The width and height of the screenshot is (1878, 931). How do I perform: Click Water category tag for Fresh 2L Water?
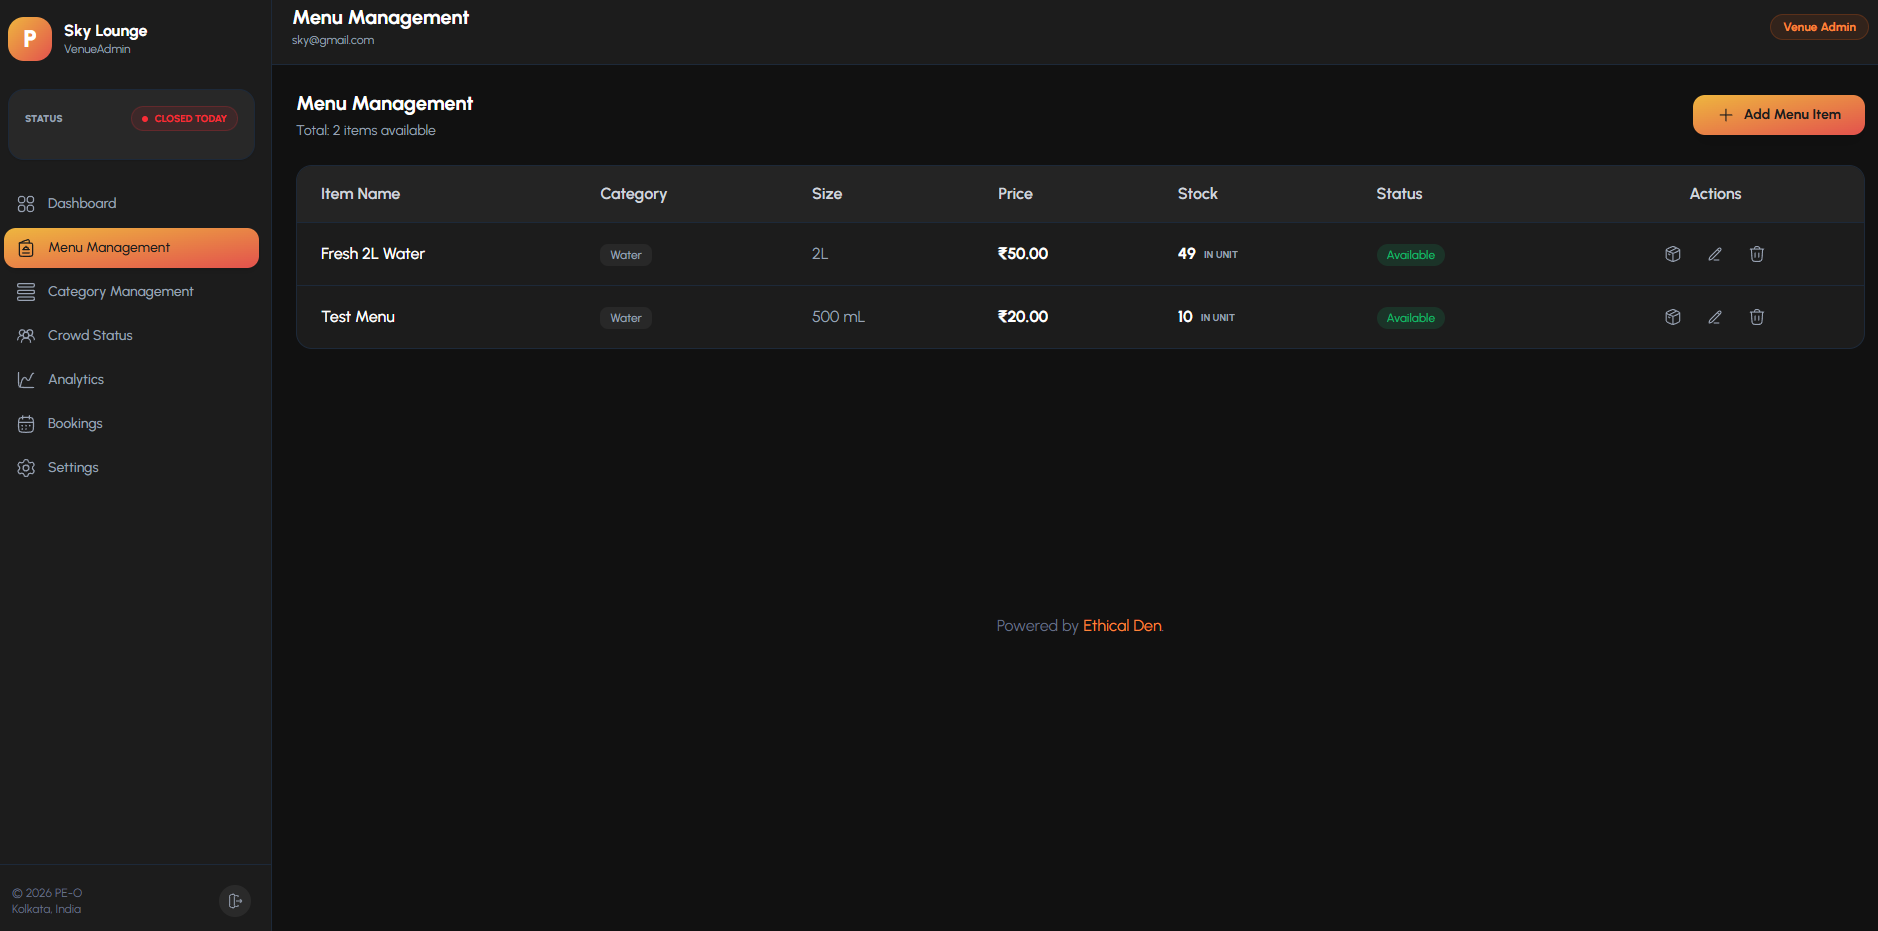tap(626, 255)
